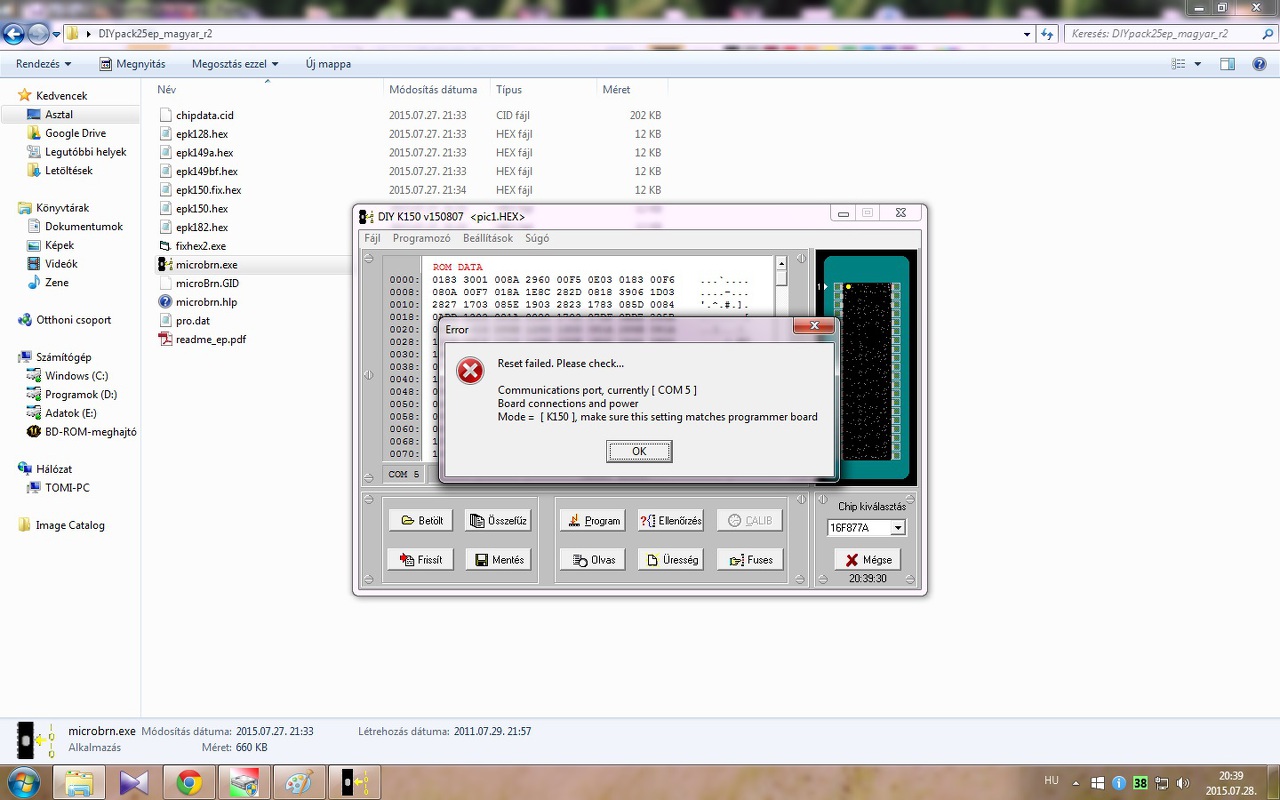
Task: Click the COM 5 tab
Action: [x=404, y=474]
